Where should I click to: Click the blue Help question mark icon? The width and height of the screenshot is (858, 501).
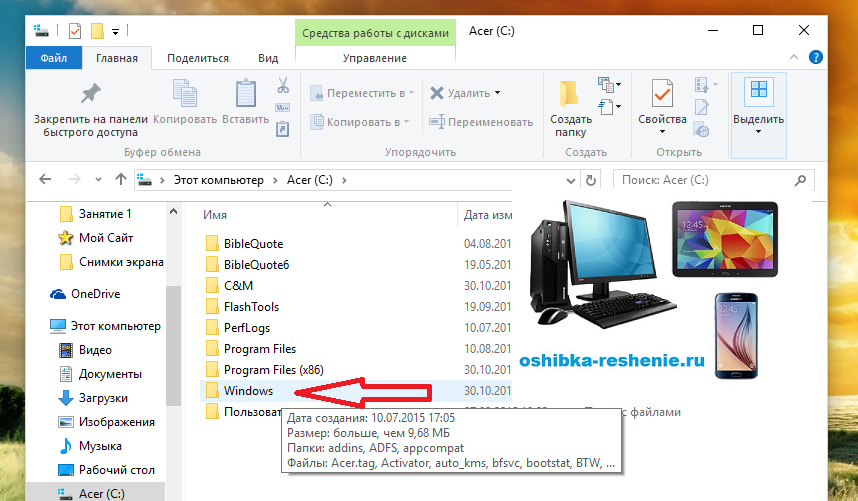[815, 57]
